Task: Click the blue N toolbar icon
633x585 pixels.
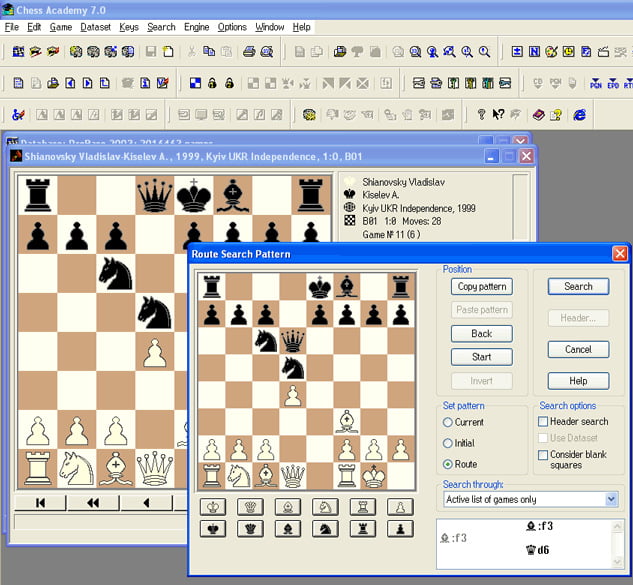Action: point(534,51)
